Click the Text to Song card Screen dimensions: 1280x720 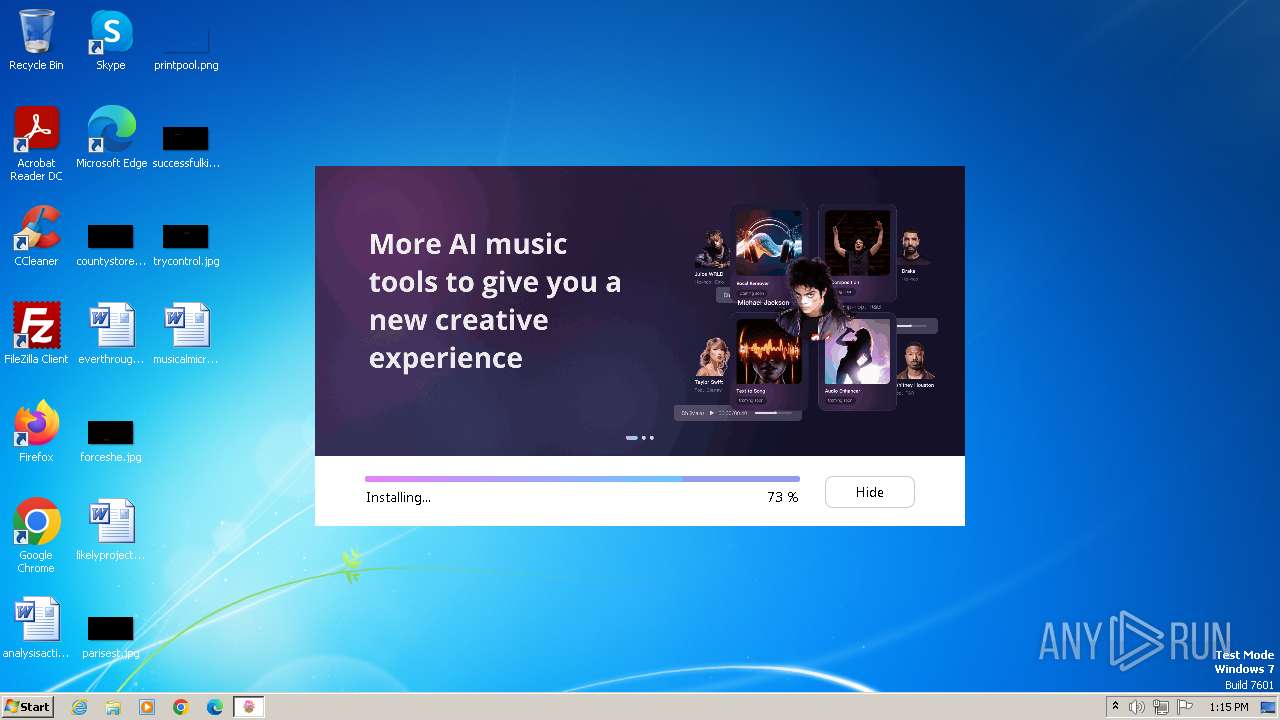pos(768,361)
